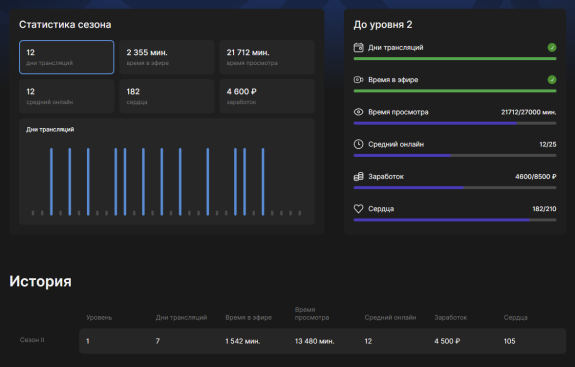
Task: Click the Заработок column header in История
Action: click(451, 318)
